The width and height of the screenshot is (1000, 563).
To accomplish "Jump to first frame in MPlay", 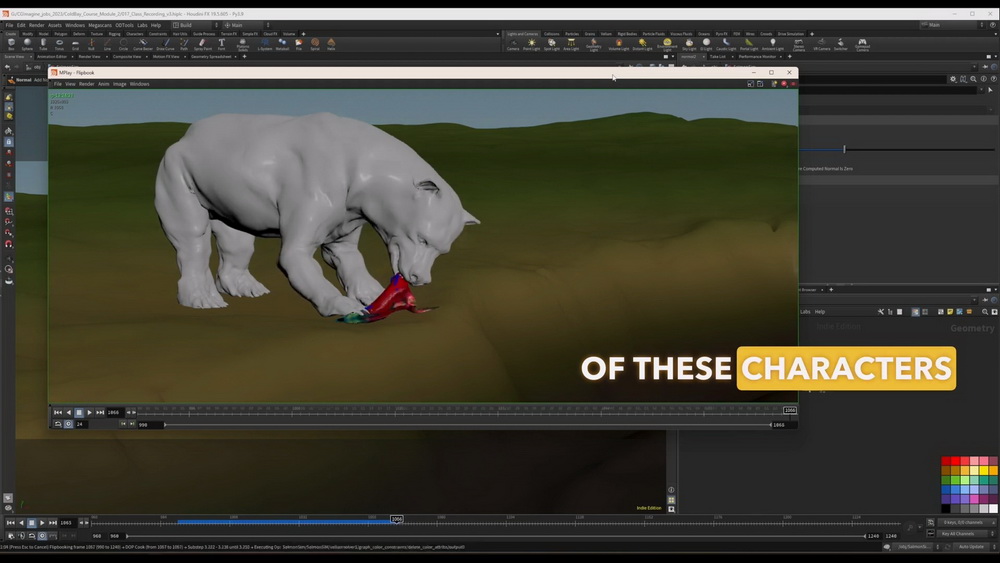I will (x=58, y=413).
